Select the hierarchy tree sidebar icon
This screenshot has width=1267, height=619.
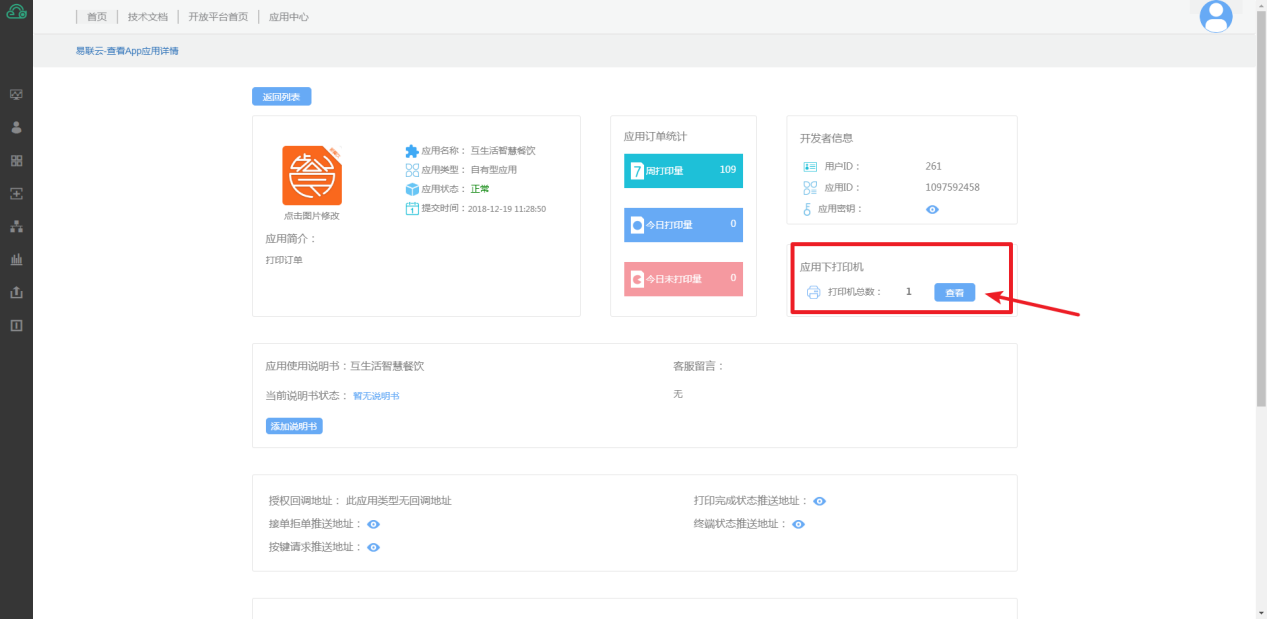pos(16,227)
